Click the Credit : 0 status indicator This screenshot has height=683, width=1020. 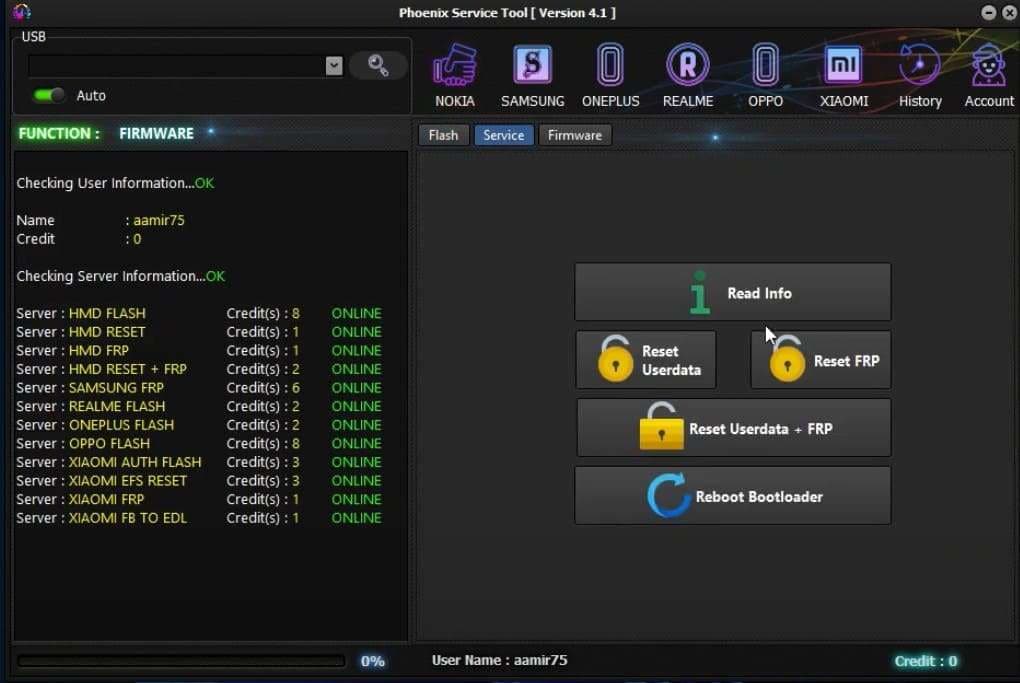click(927, 660)
